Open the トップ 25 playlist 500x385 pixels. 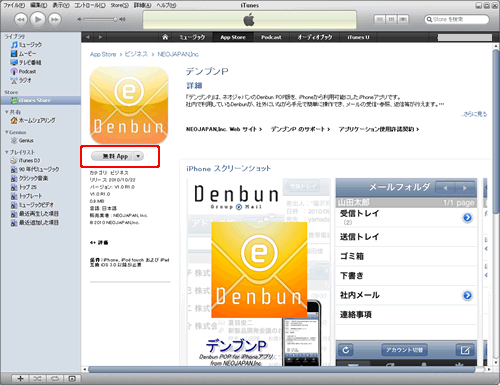(24, 187)
